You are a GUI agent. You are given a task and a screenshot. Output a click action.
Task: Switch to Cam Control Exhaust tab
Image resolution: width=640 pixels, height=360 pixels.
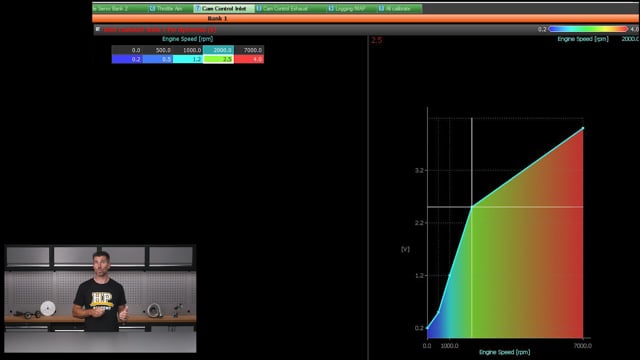pyautogui.click(x=291, y=8)
